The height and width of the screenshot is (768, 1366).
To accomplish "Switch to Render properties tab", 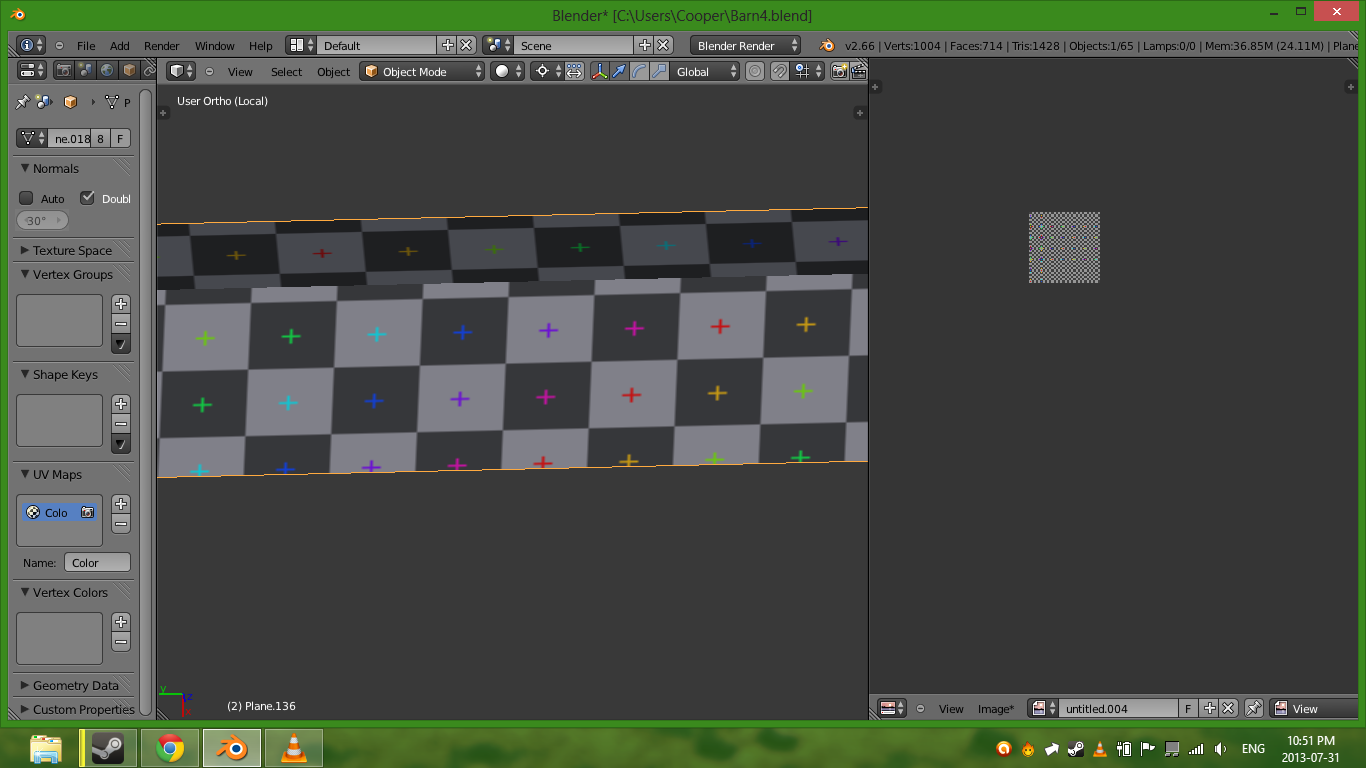I will tap(63, 70).
